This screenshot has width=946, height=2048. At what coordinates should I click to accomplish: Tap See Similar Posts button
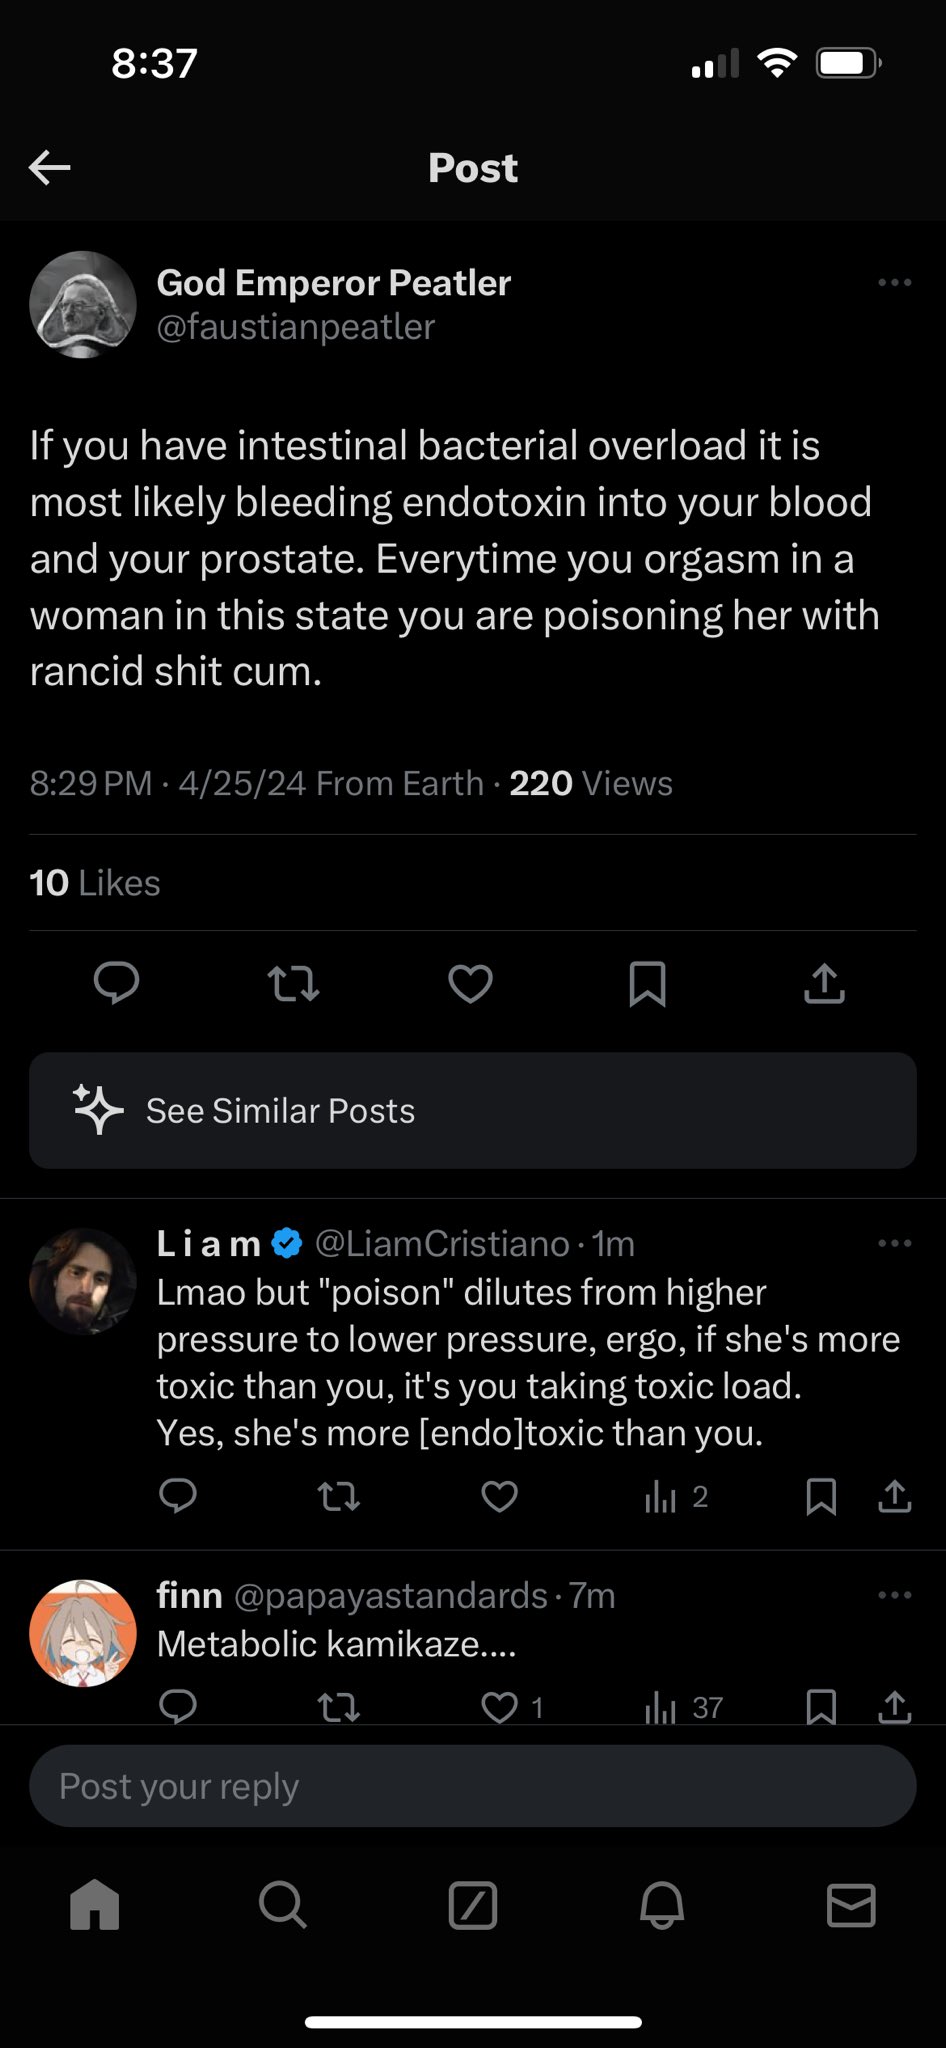(x=472, y=1110)
